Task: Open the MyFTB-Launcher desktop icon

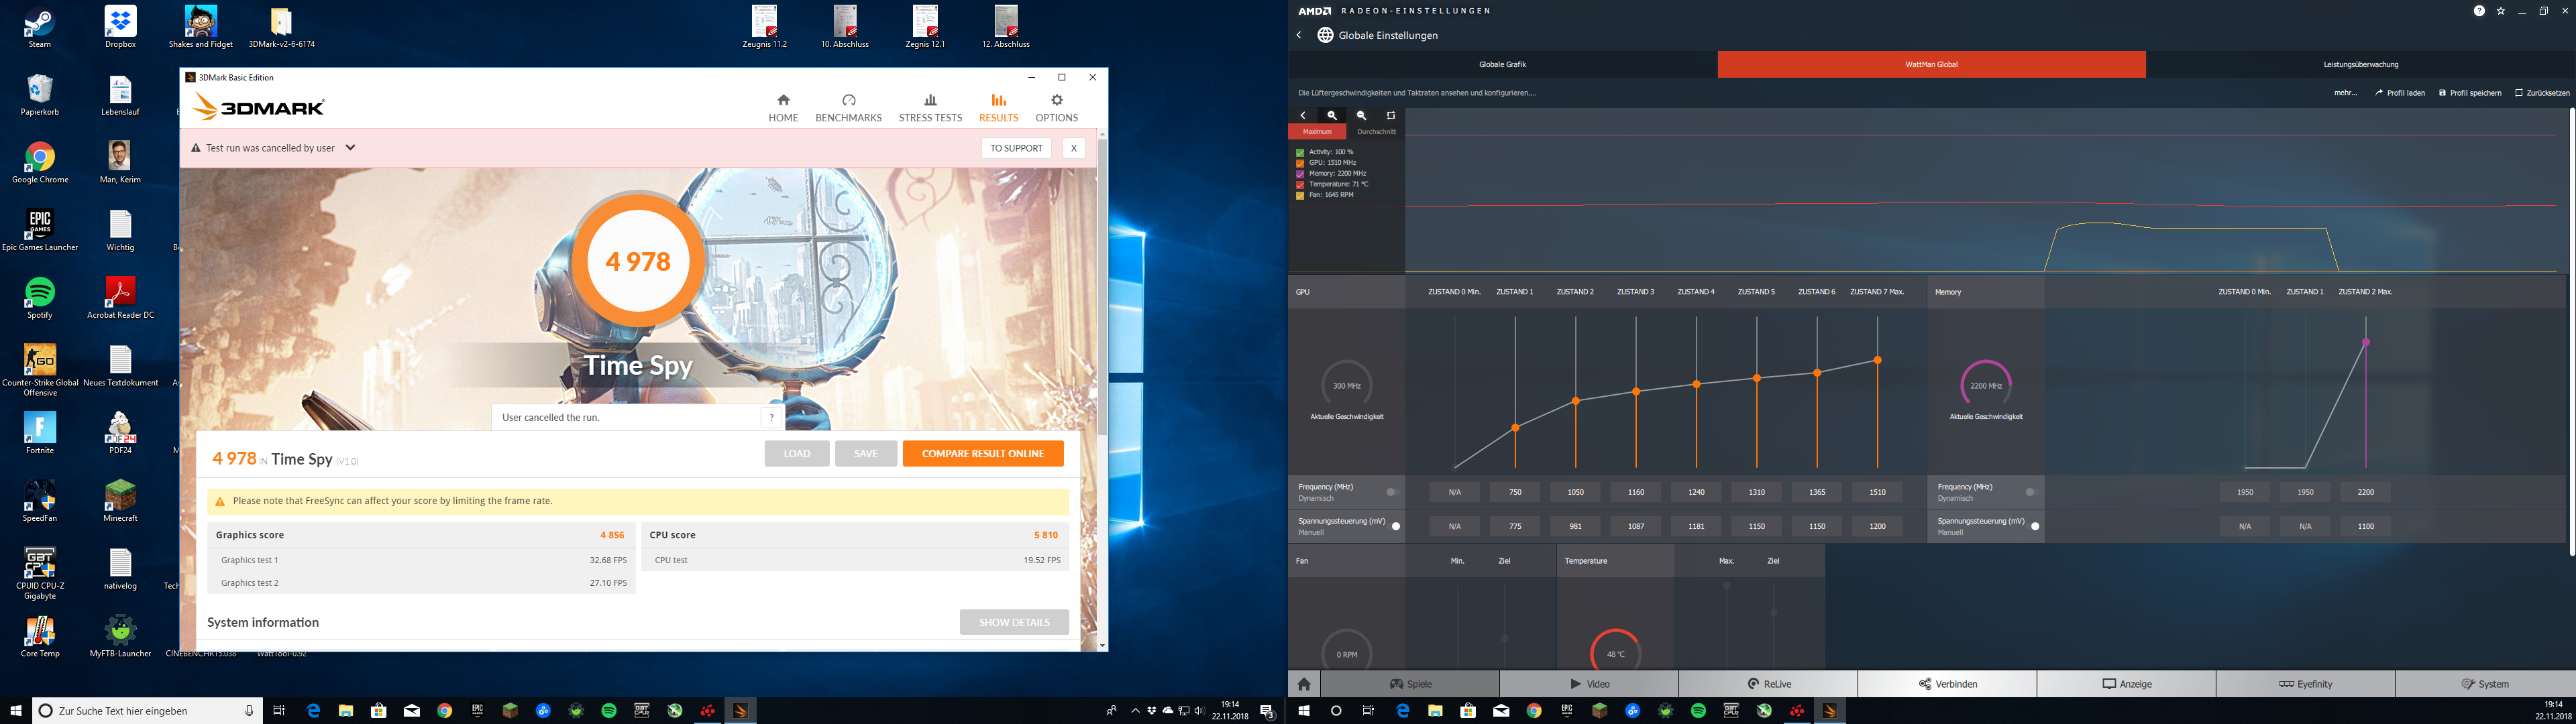Action: pyautogui.click(x=120, y=637)
